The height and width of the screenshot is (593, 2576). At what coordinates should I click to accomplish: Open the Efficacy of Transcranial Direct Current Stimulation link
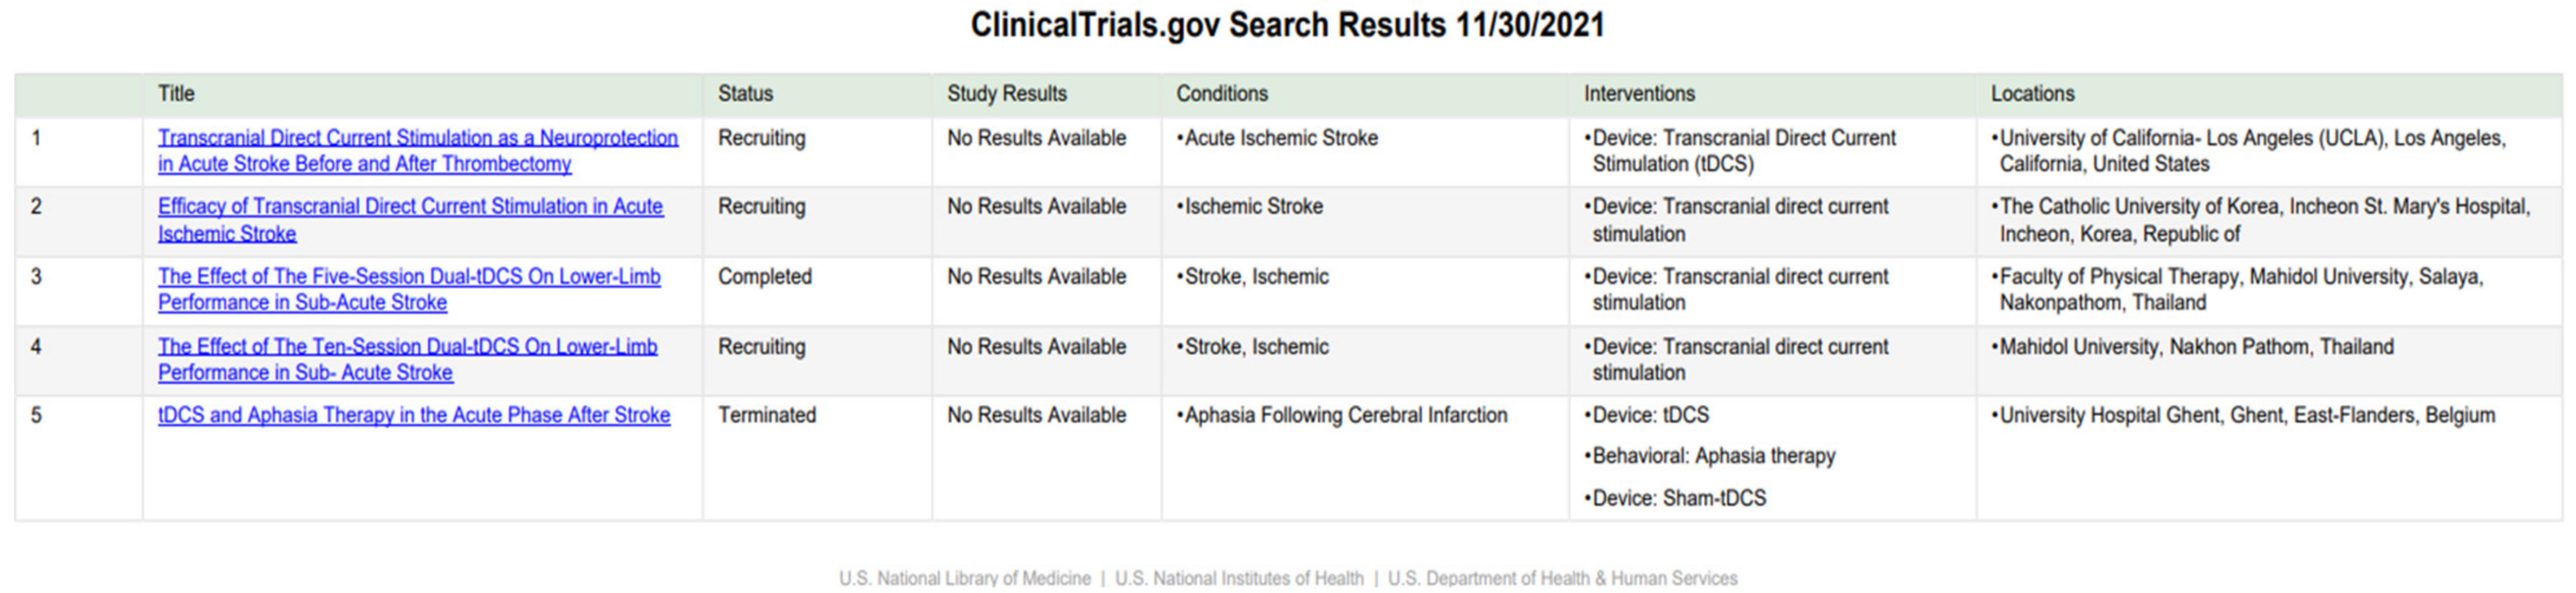[410, 207]
